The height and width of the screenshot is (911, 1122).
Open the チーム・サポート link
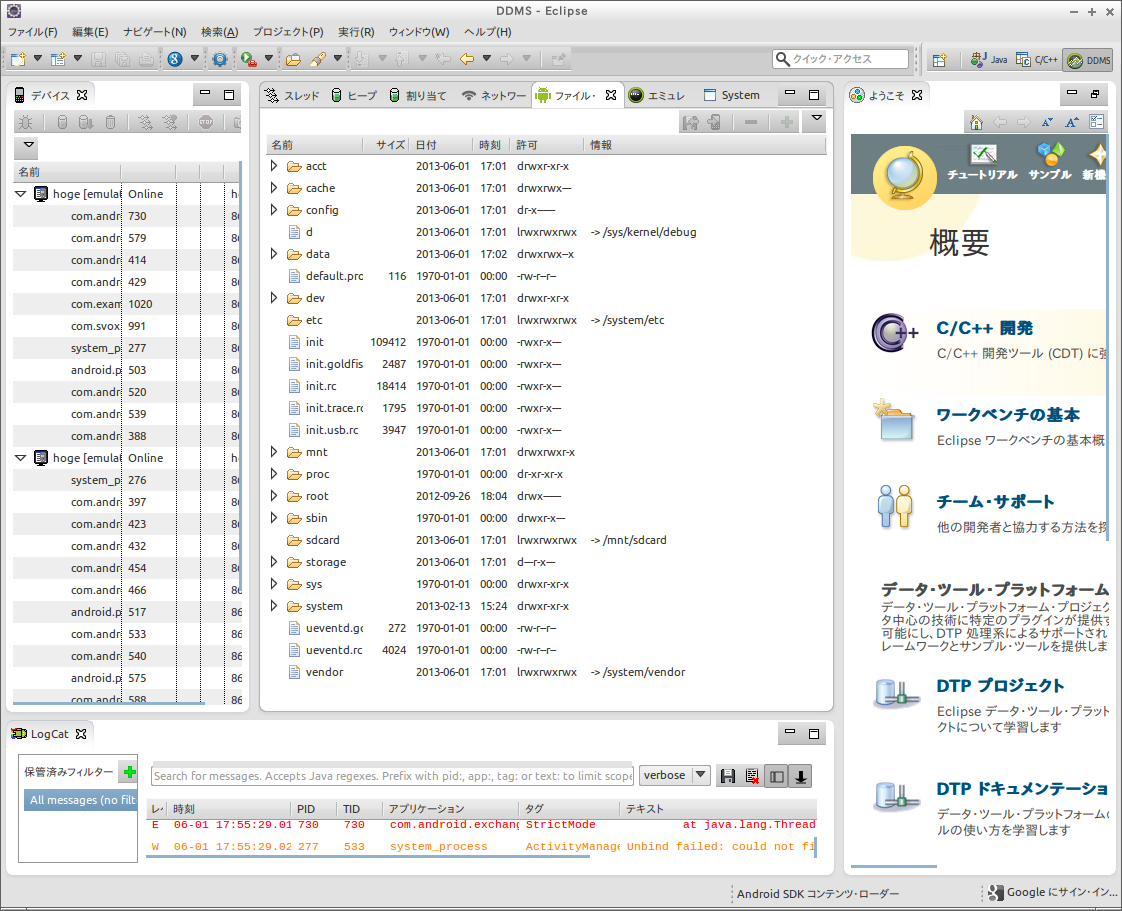point(995,502)
